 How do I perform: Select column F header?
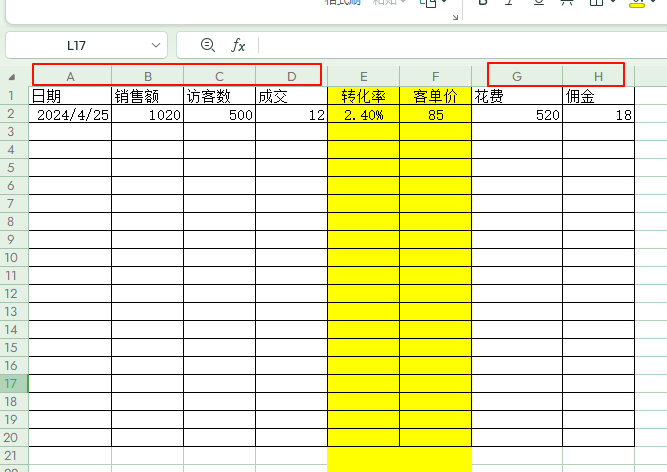[x=436, y=77]
